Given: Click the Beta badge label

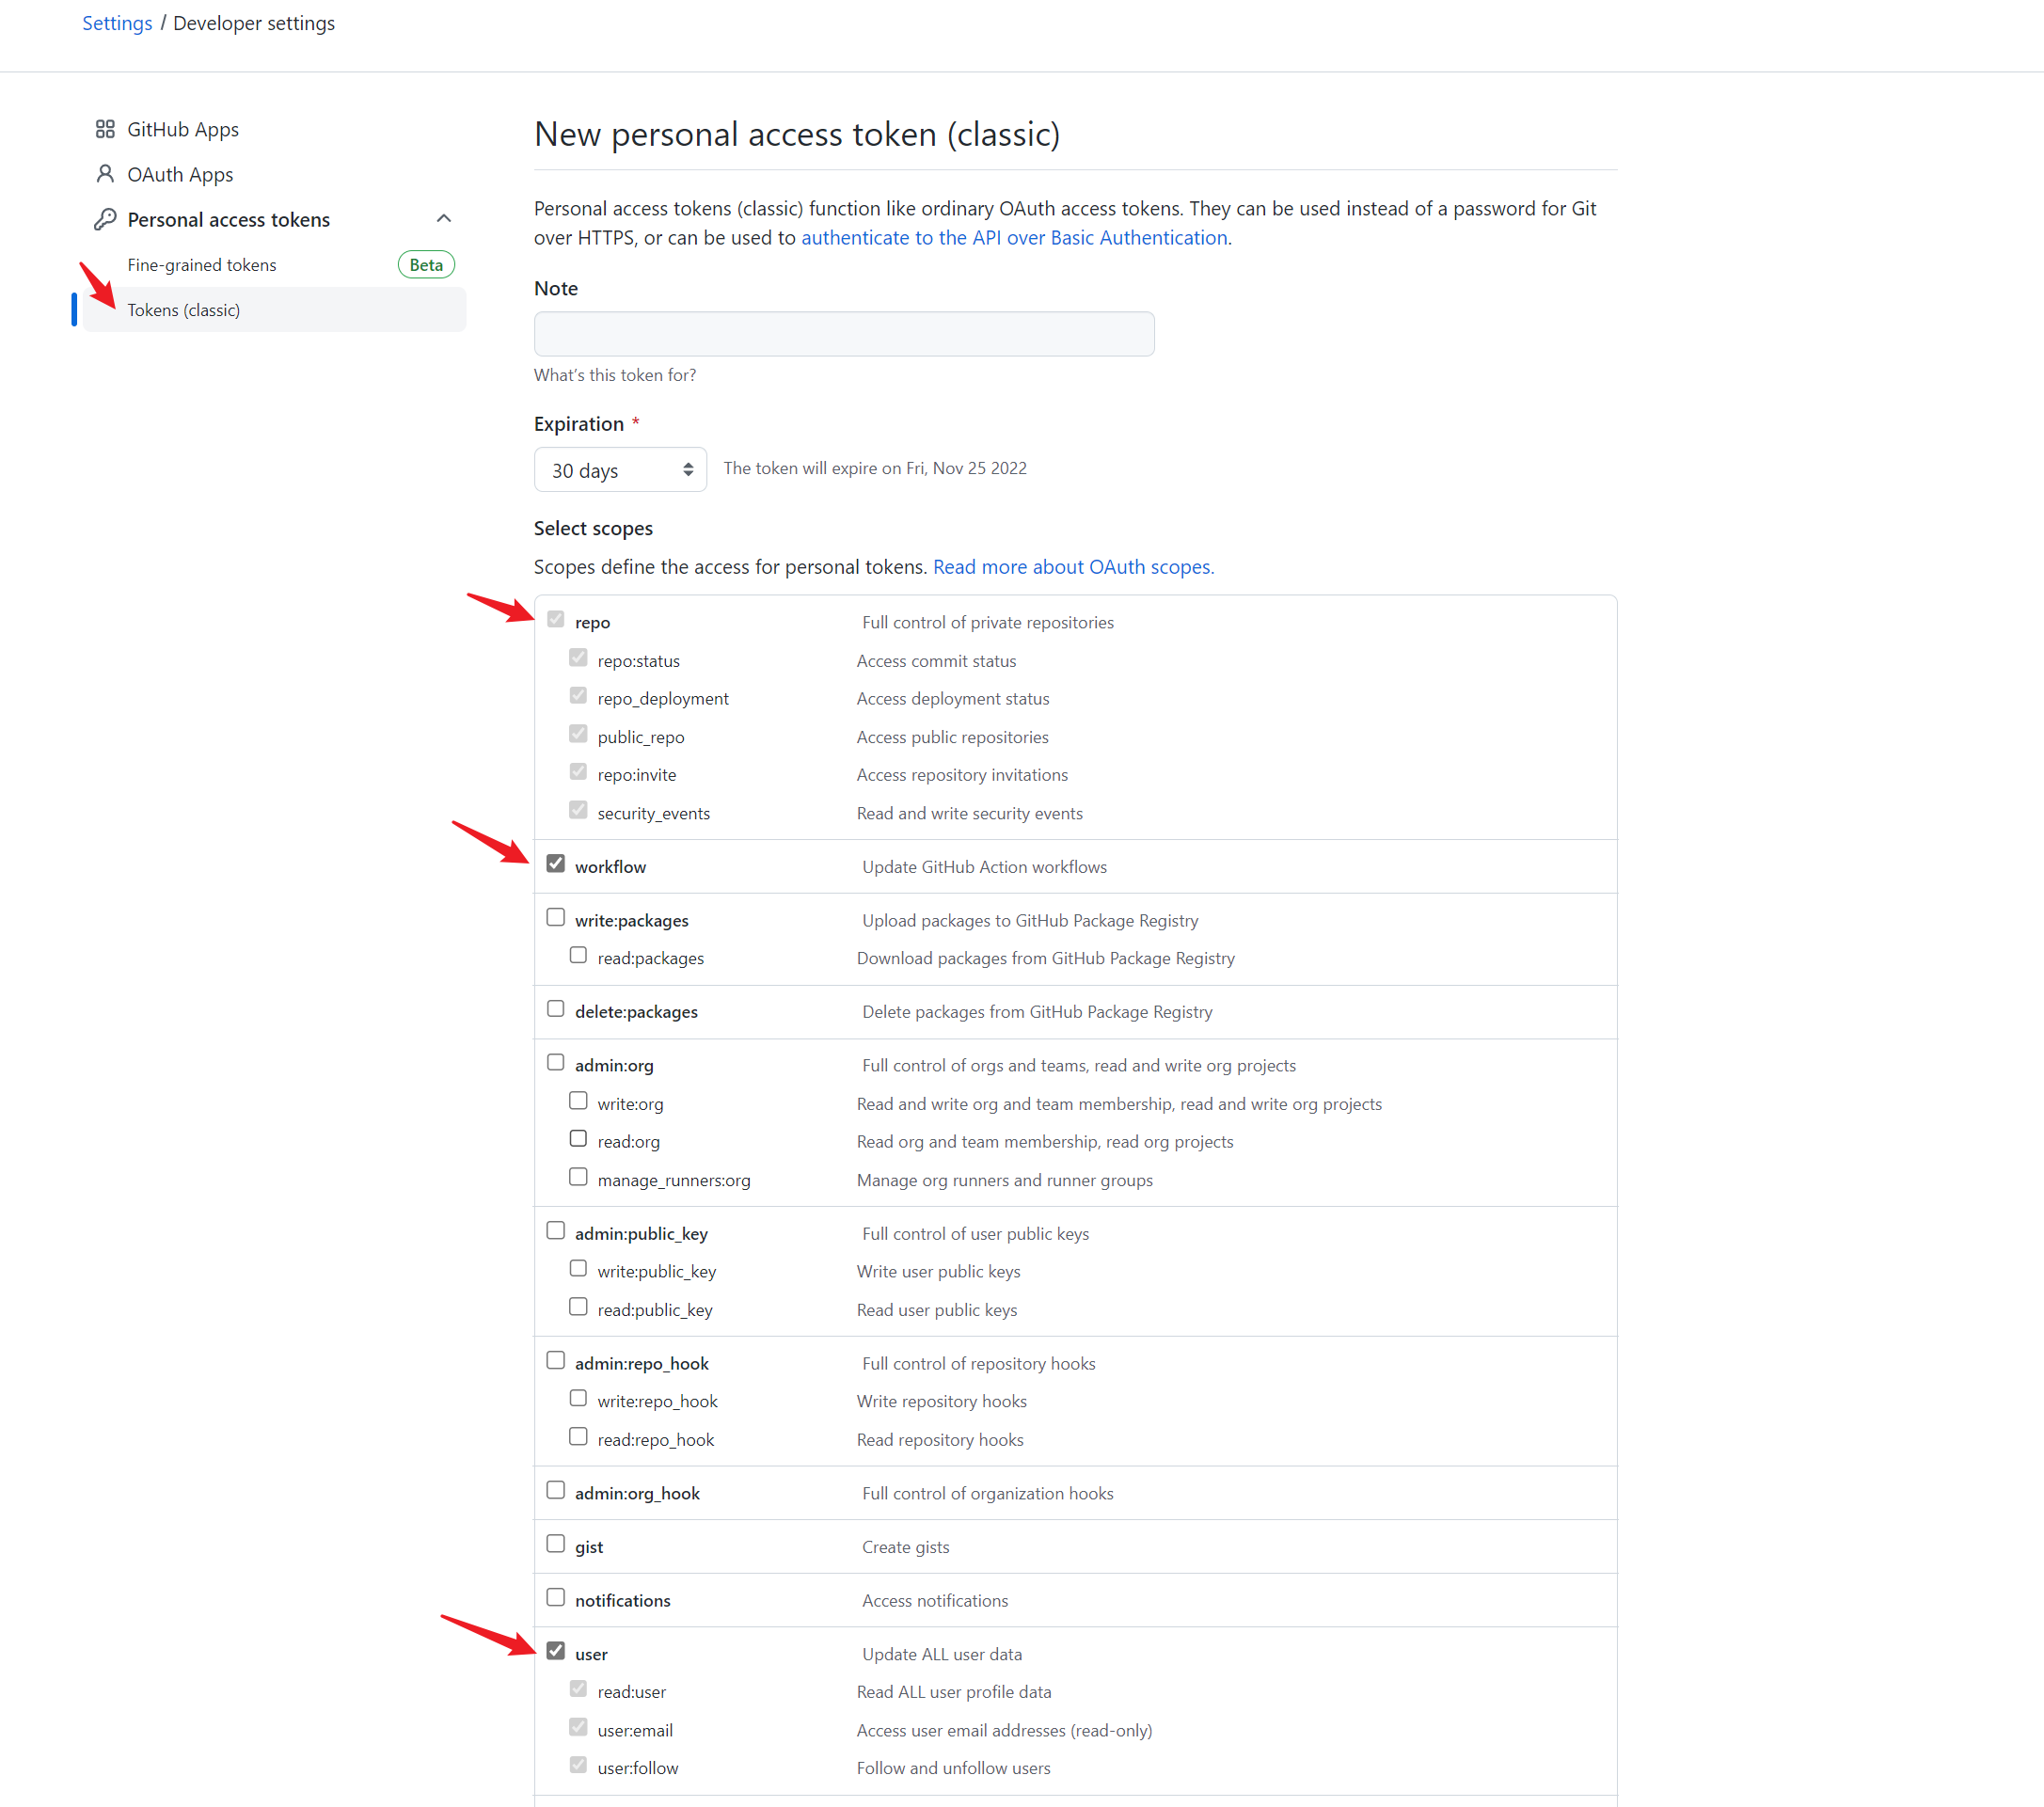Looking at the screenshot, I should pos(426,265).
